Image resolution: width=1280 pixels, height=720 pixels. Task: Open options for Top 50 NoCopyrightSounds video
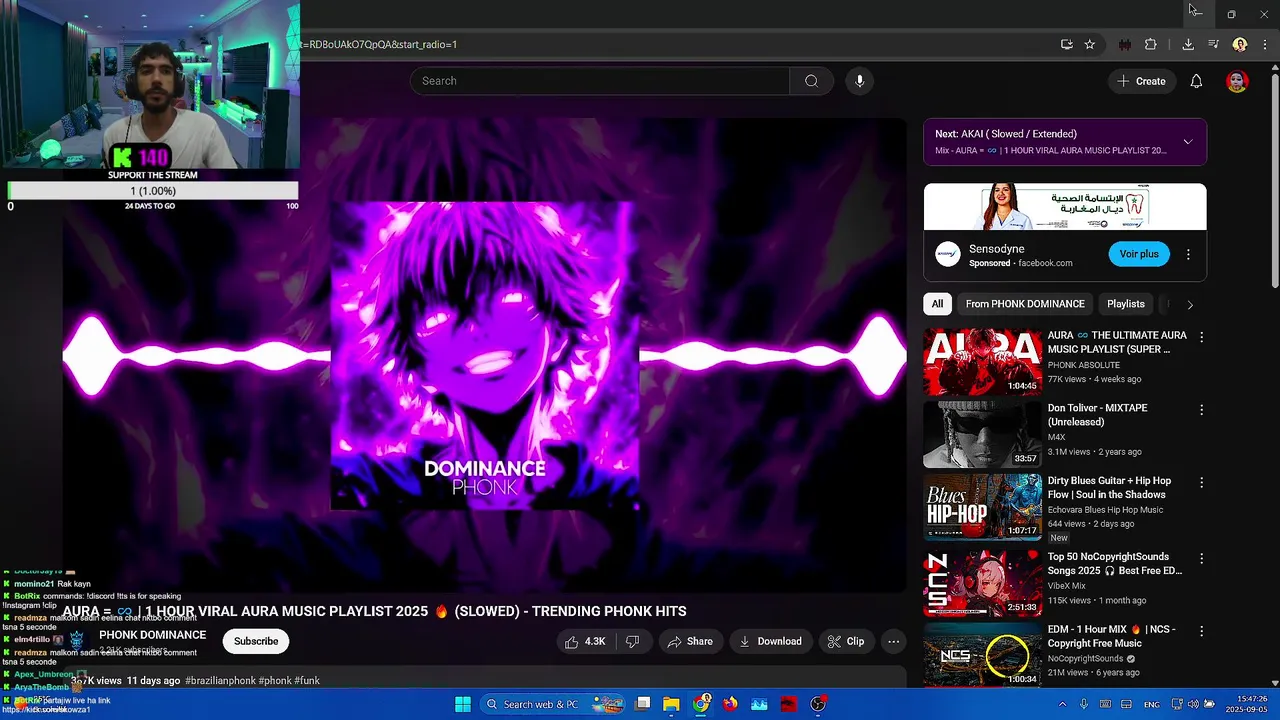[1202, 558]
